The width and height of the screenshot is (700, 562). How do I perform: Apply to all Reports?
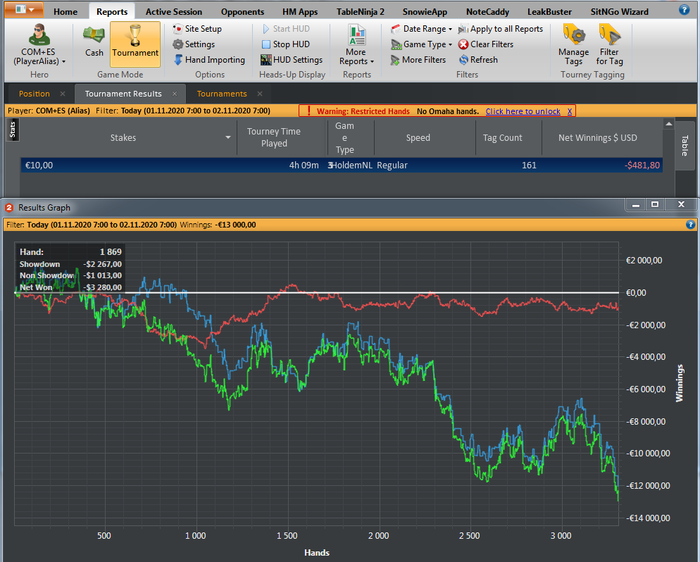(501, 29)
